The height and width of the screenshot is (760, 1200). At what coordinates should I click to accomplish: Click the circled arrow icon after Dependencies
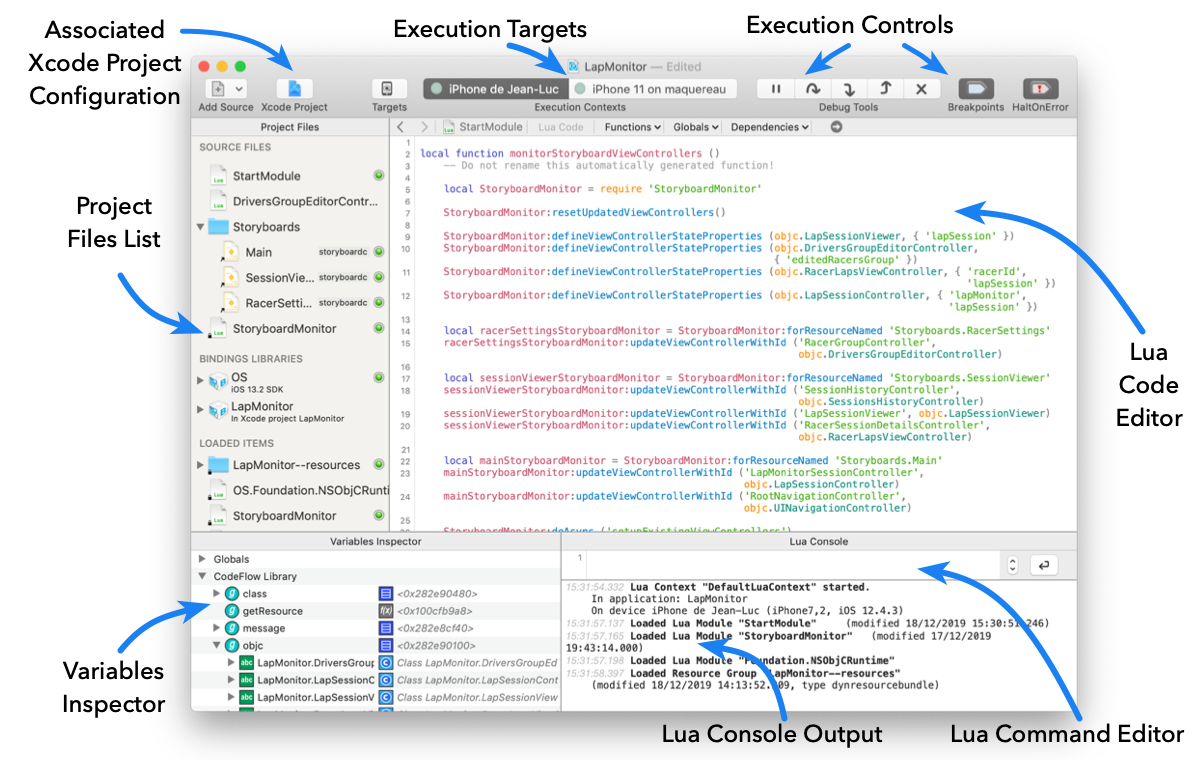837,127
